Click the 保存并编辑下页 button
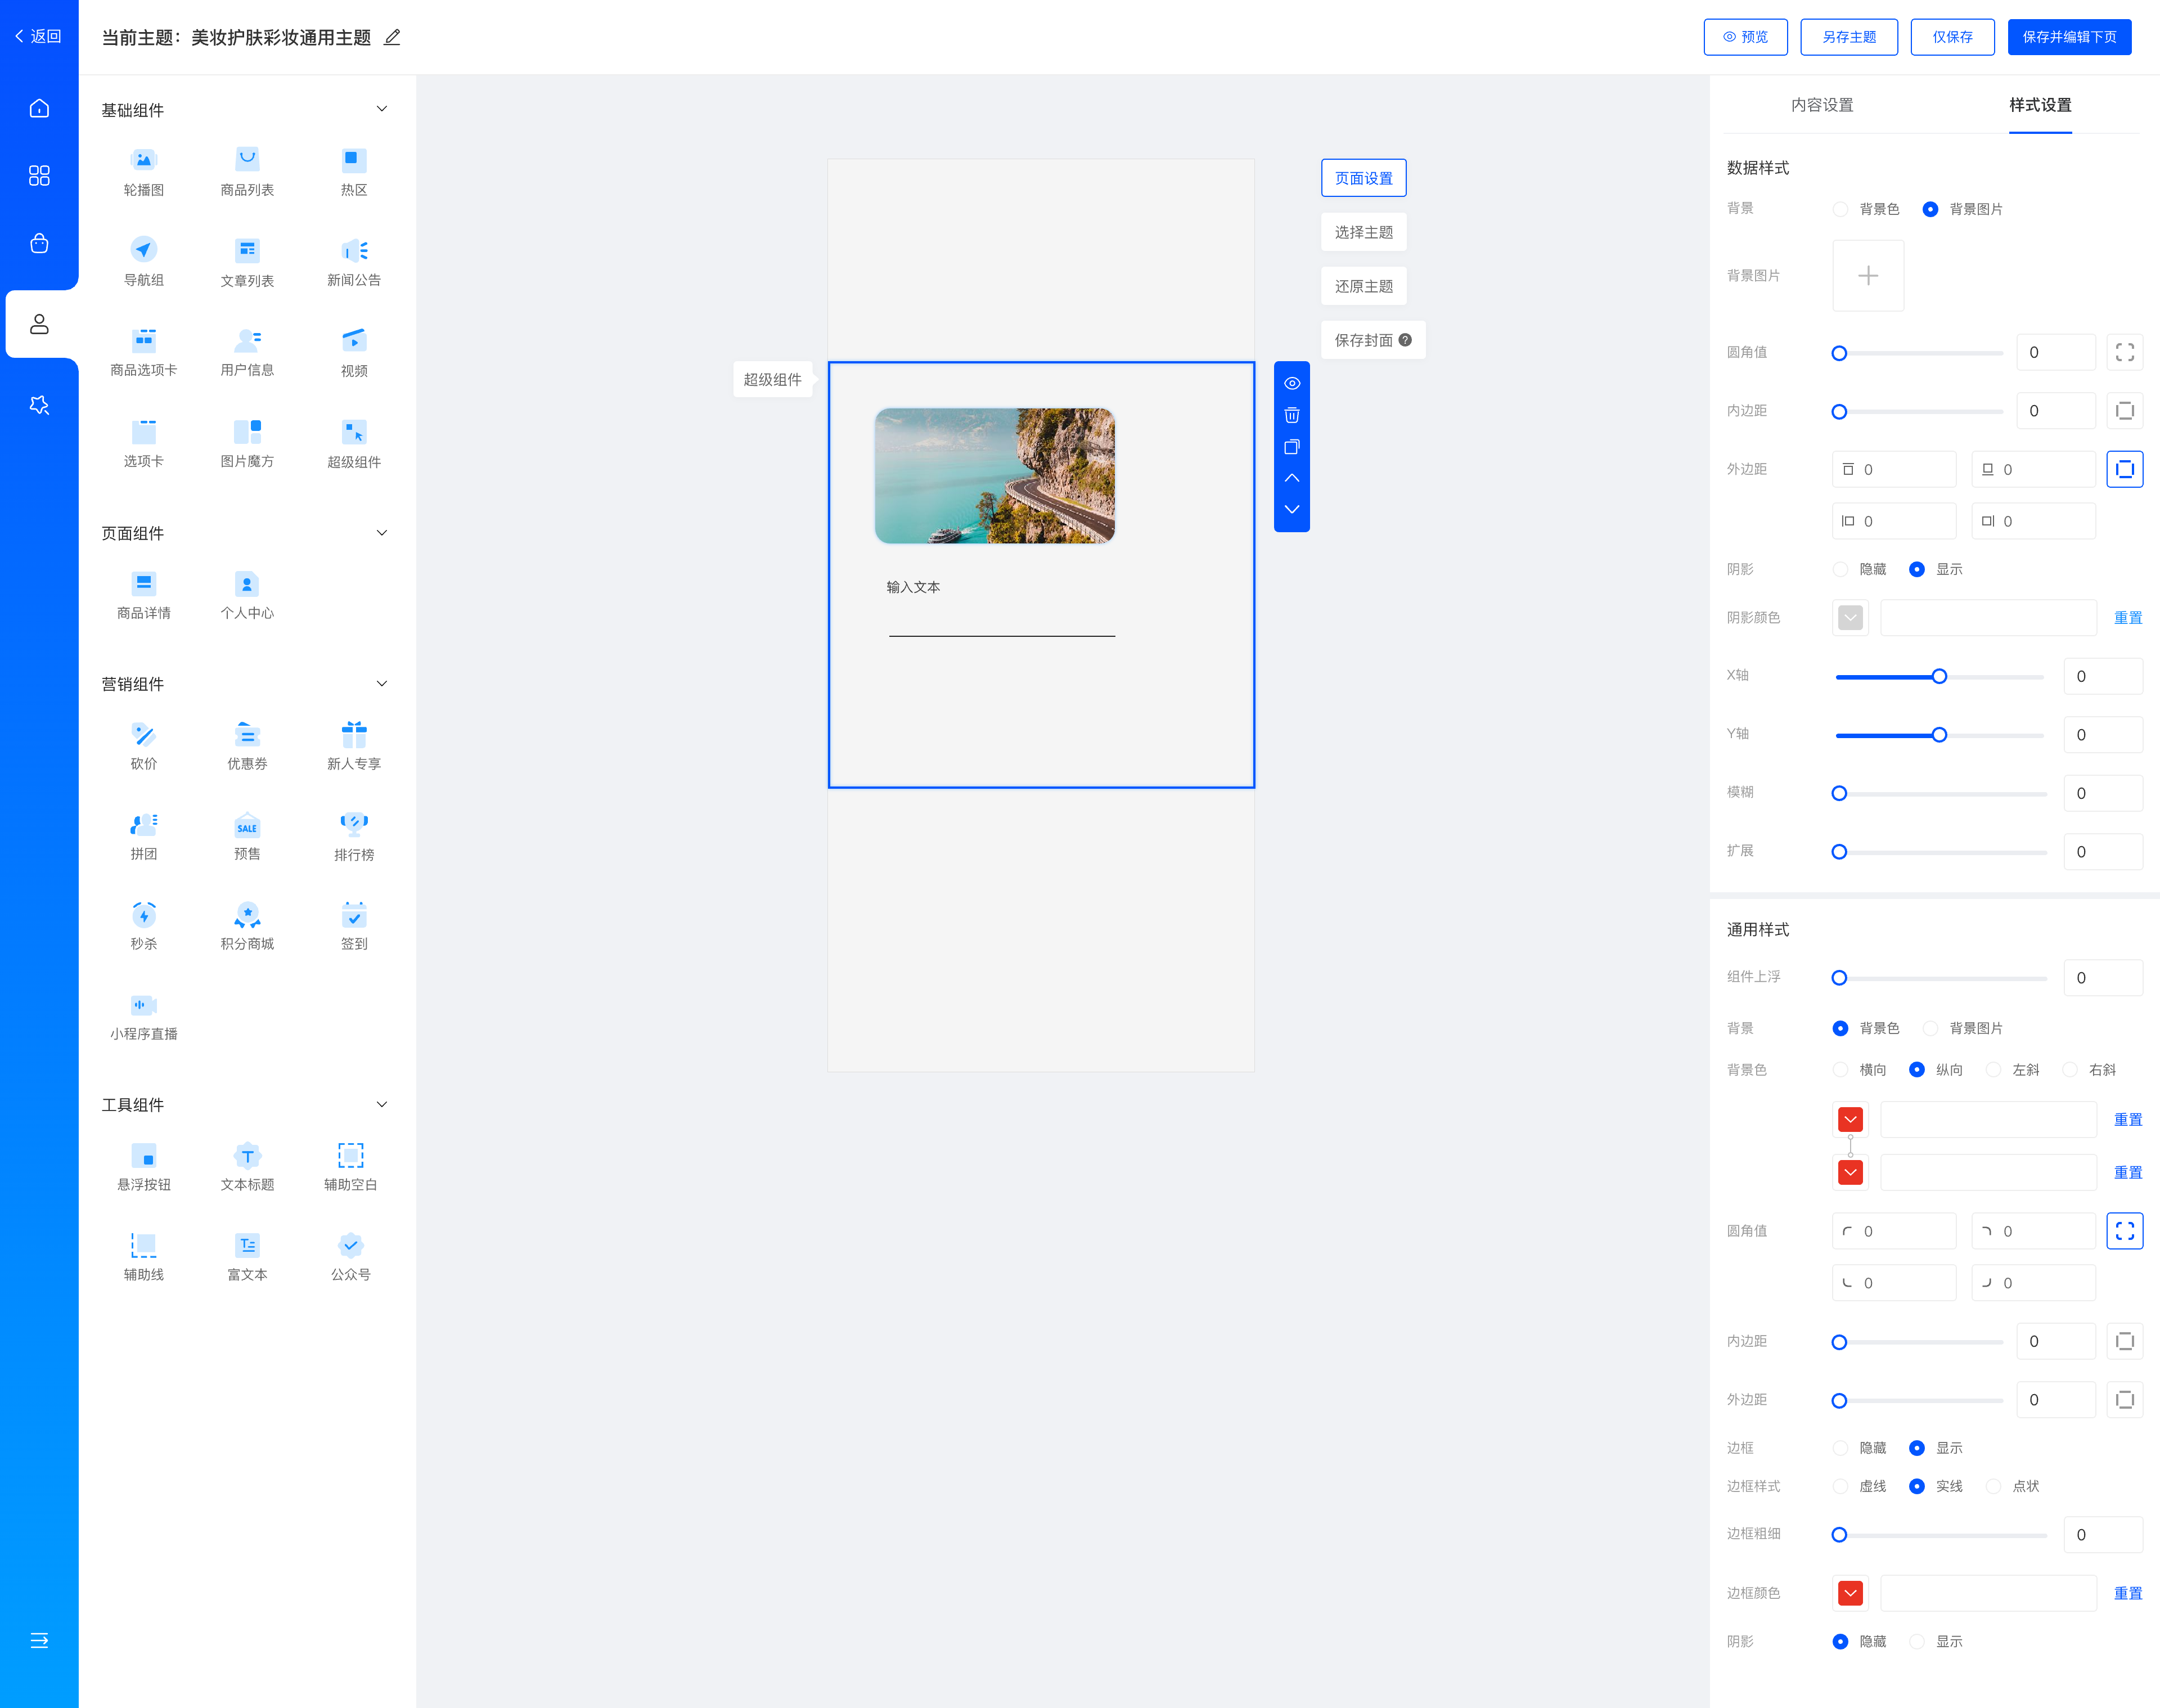Viewport: 2160px width, 1708px height. coord(2068,37)
